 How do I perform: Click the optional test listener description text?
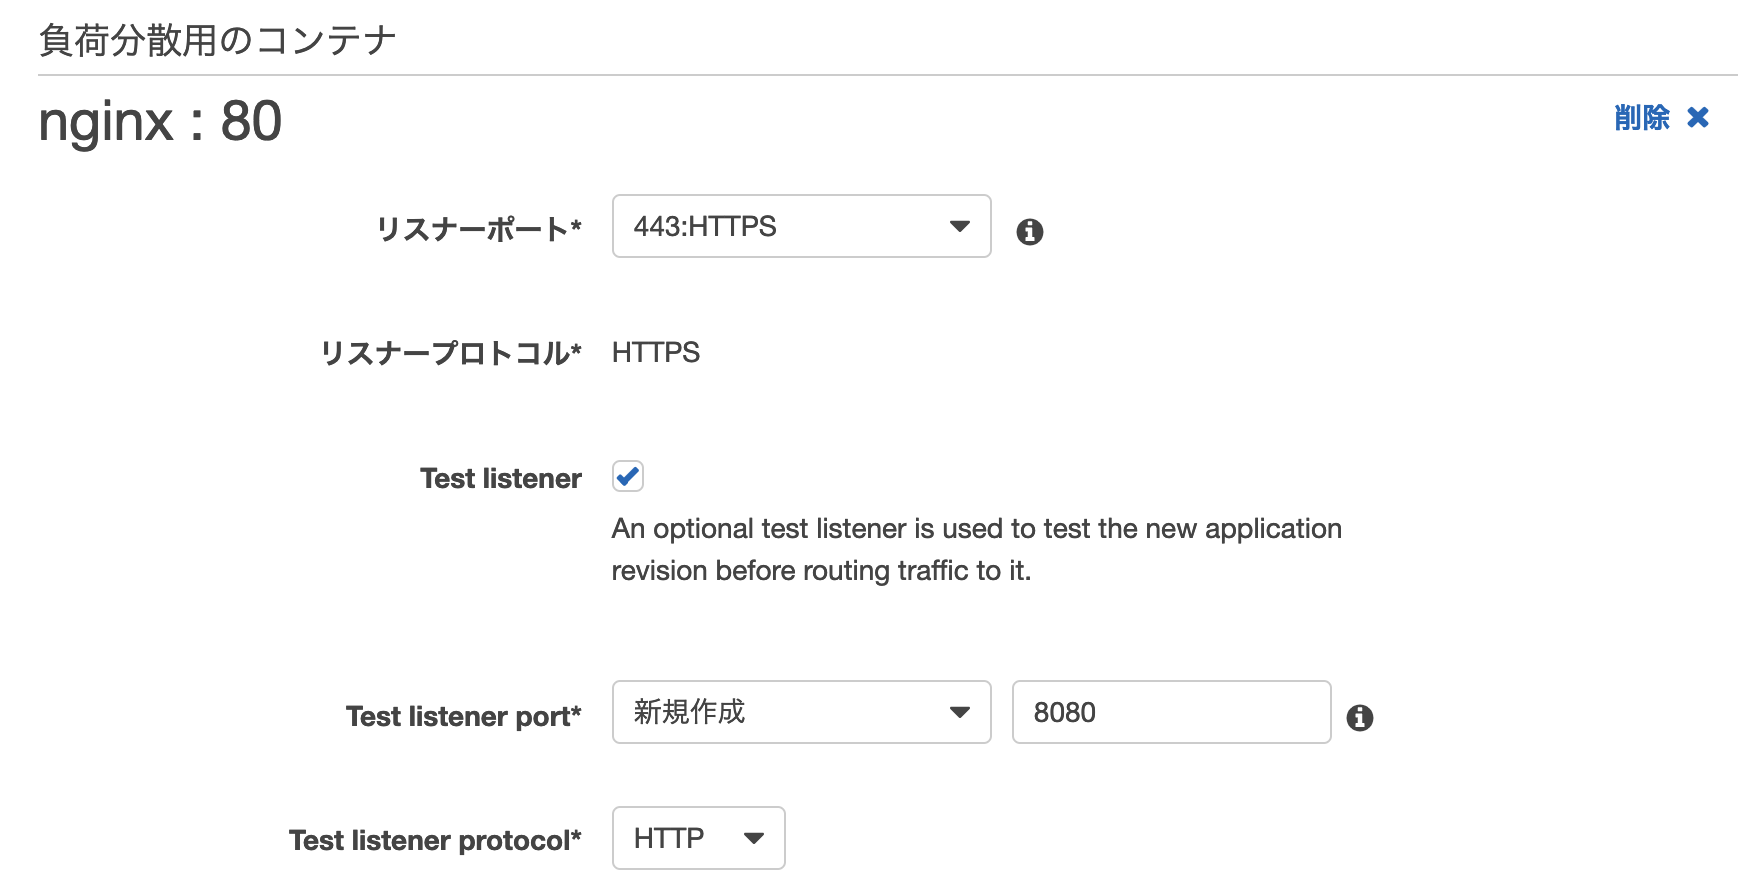point(975,549)
